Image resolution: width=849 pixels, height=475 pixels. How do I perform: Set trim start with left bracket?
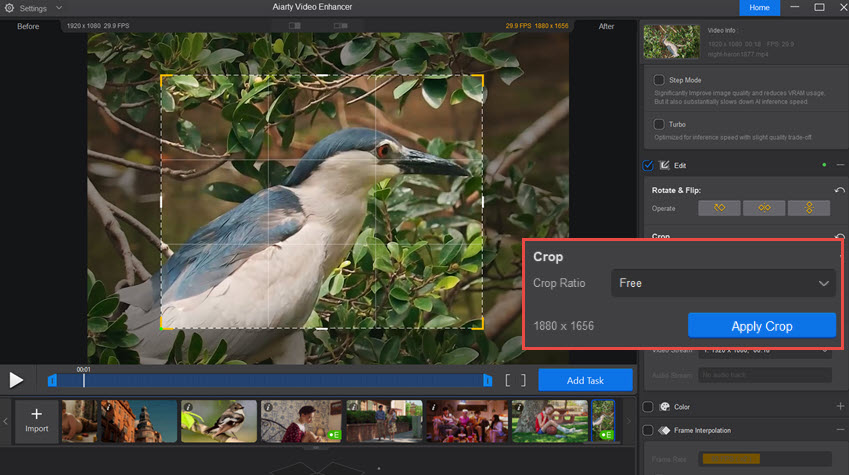coord(507,380)
